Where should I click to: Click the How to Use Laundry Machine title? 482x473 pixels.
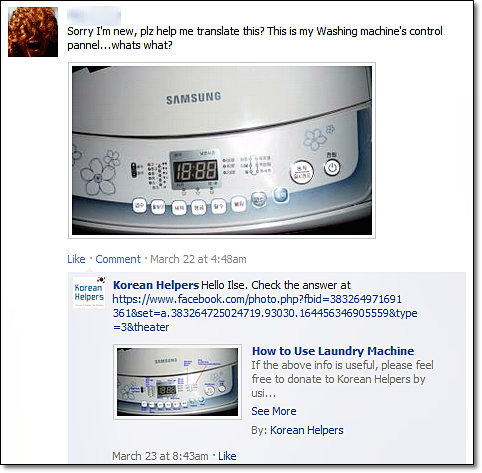click(x=333, y=351)
